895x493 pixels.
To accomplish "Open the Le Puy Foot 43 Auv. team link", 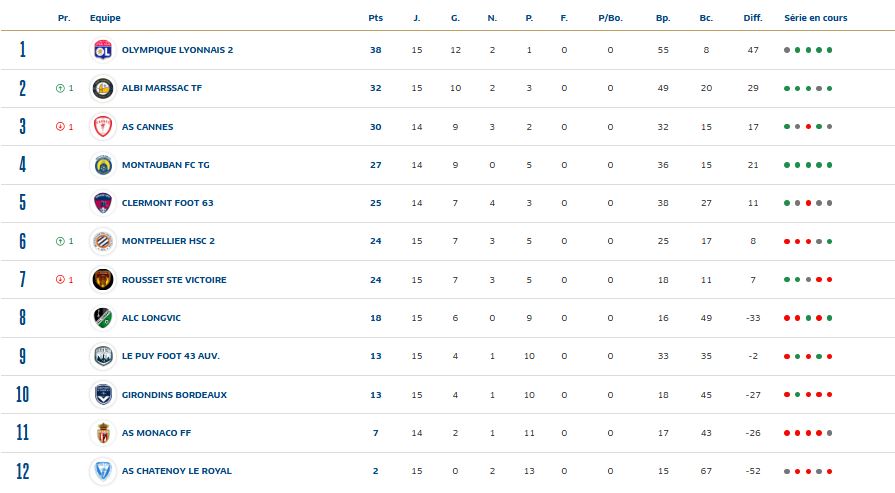I will [x=170, y=356].
